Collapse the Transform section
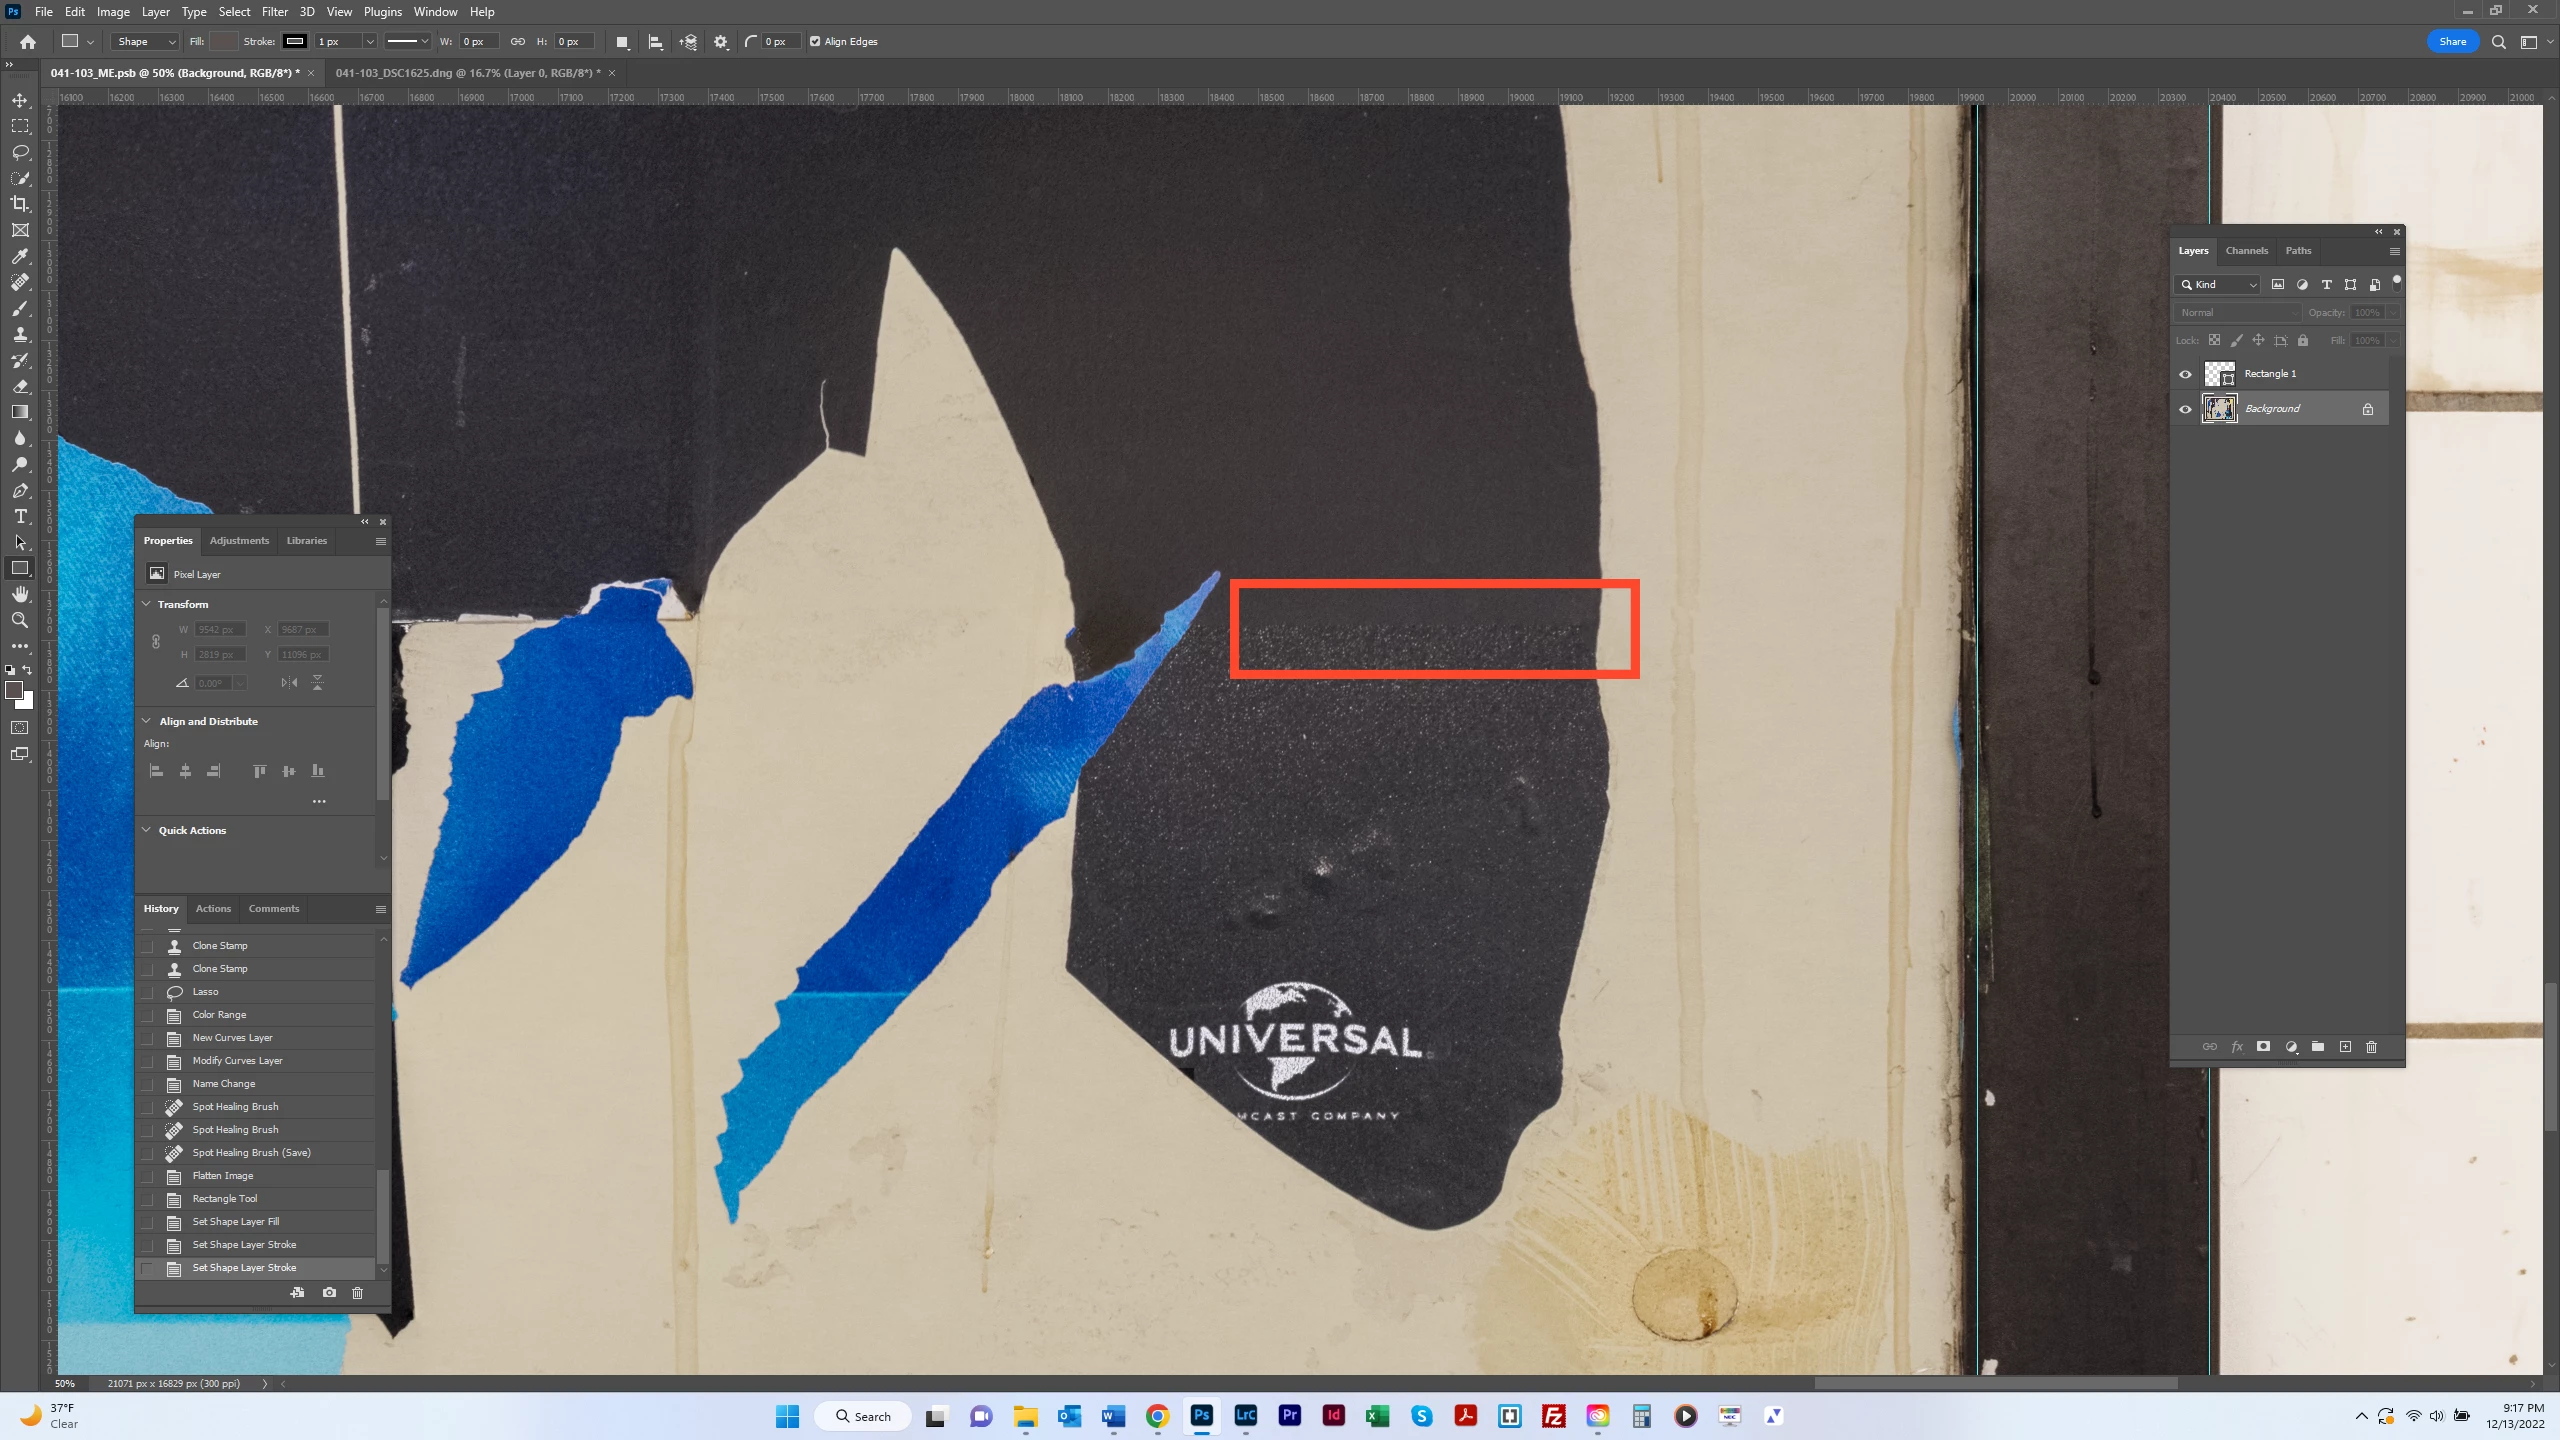2560x1440 pixels. (x=147, y=604)
